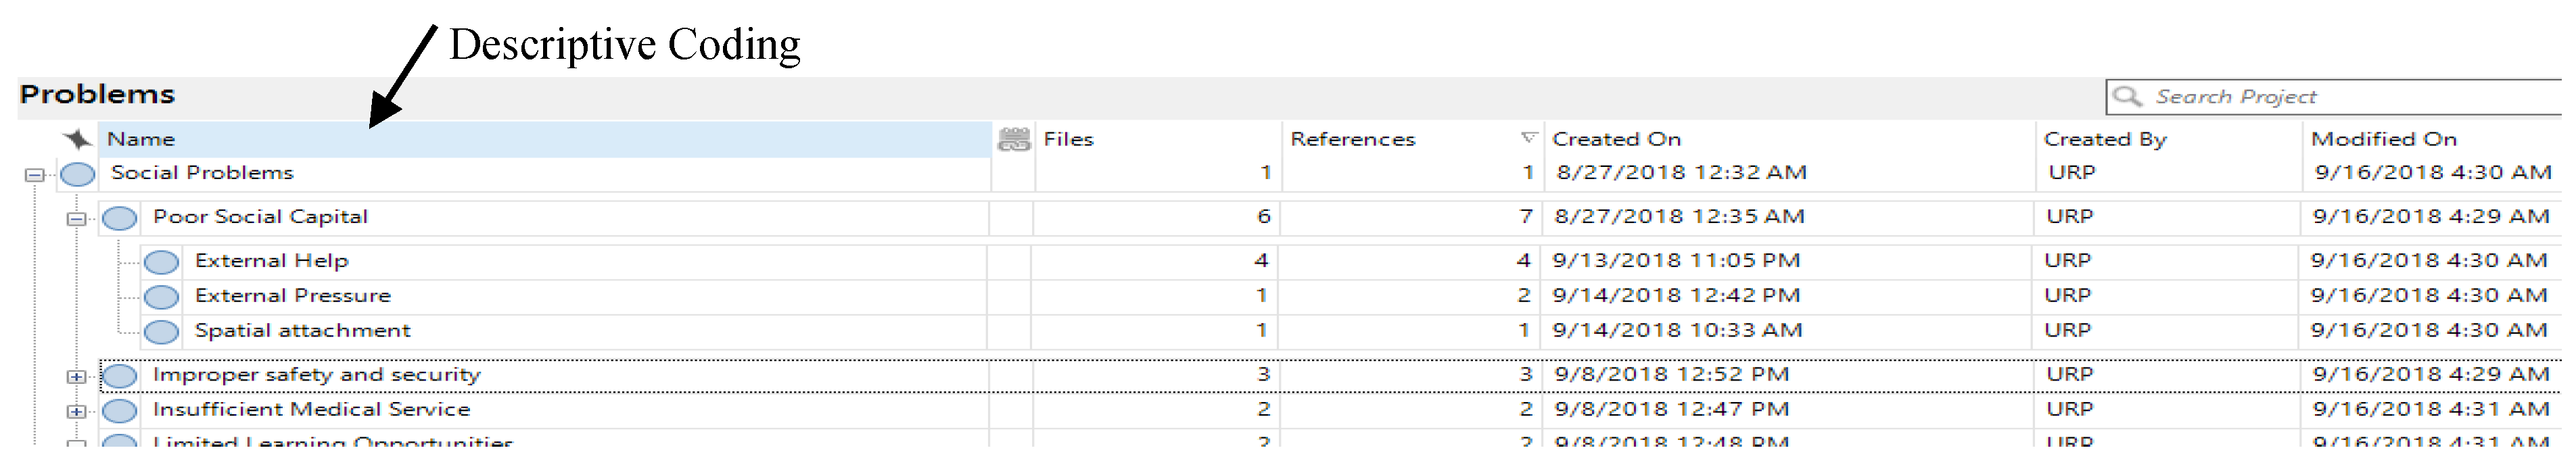Image resolution: width=2576 pixels, height=469 pixels.
Task: Click the Improper safety and security node icon
Action: [120, 376]
